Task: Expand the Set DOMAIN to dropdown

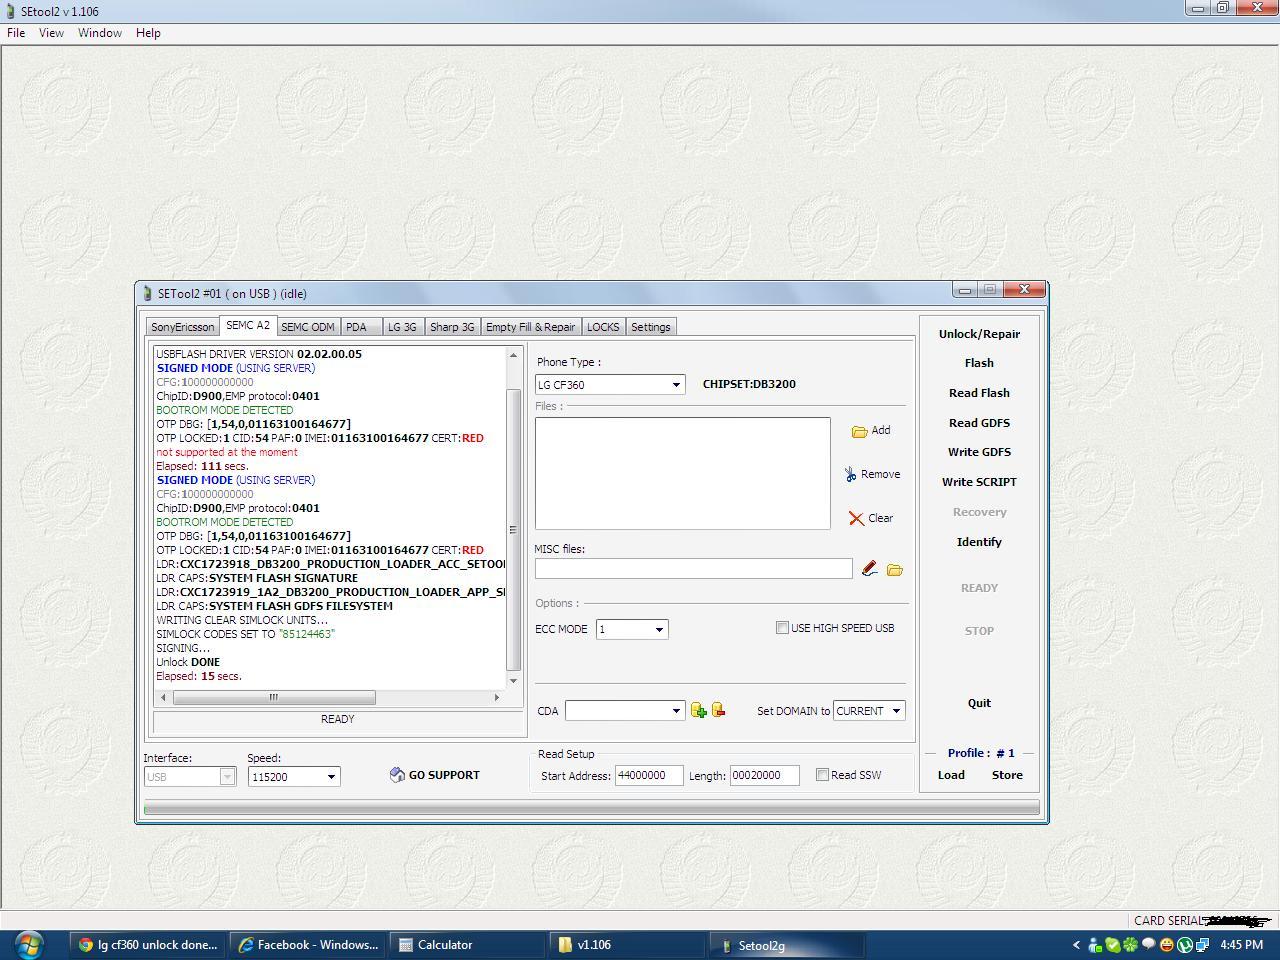Action: tap(896, 711)
